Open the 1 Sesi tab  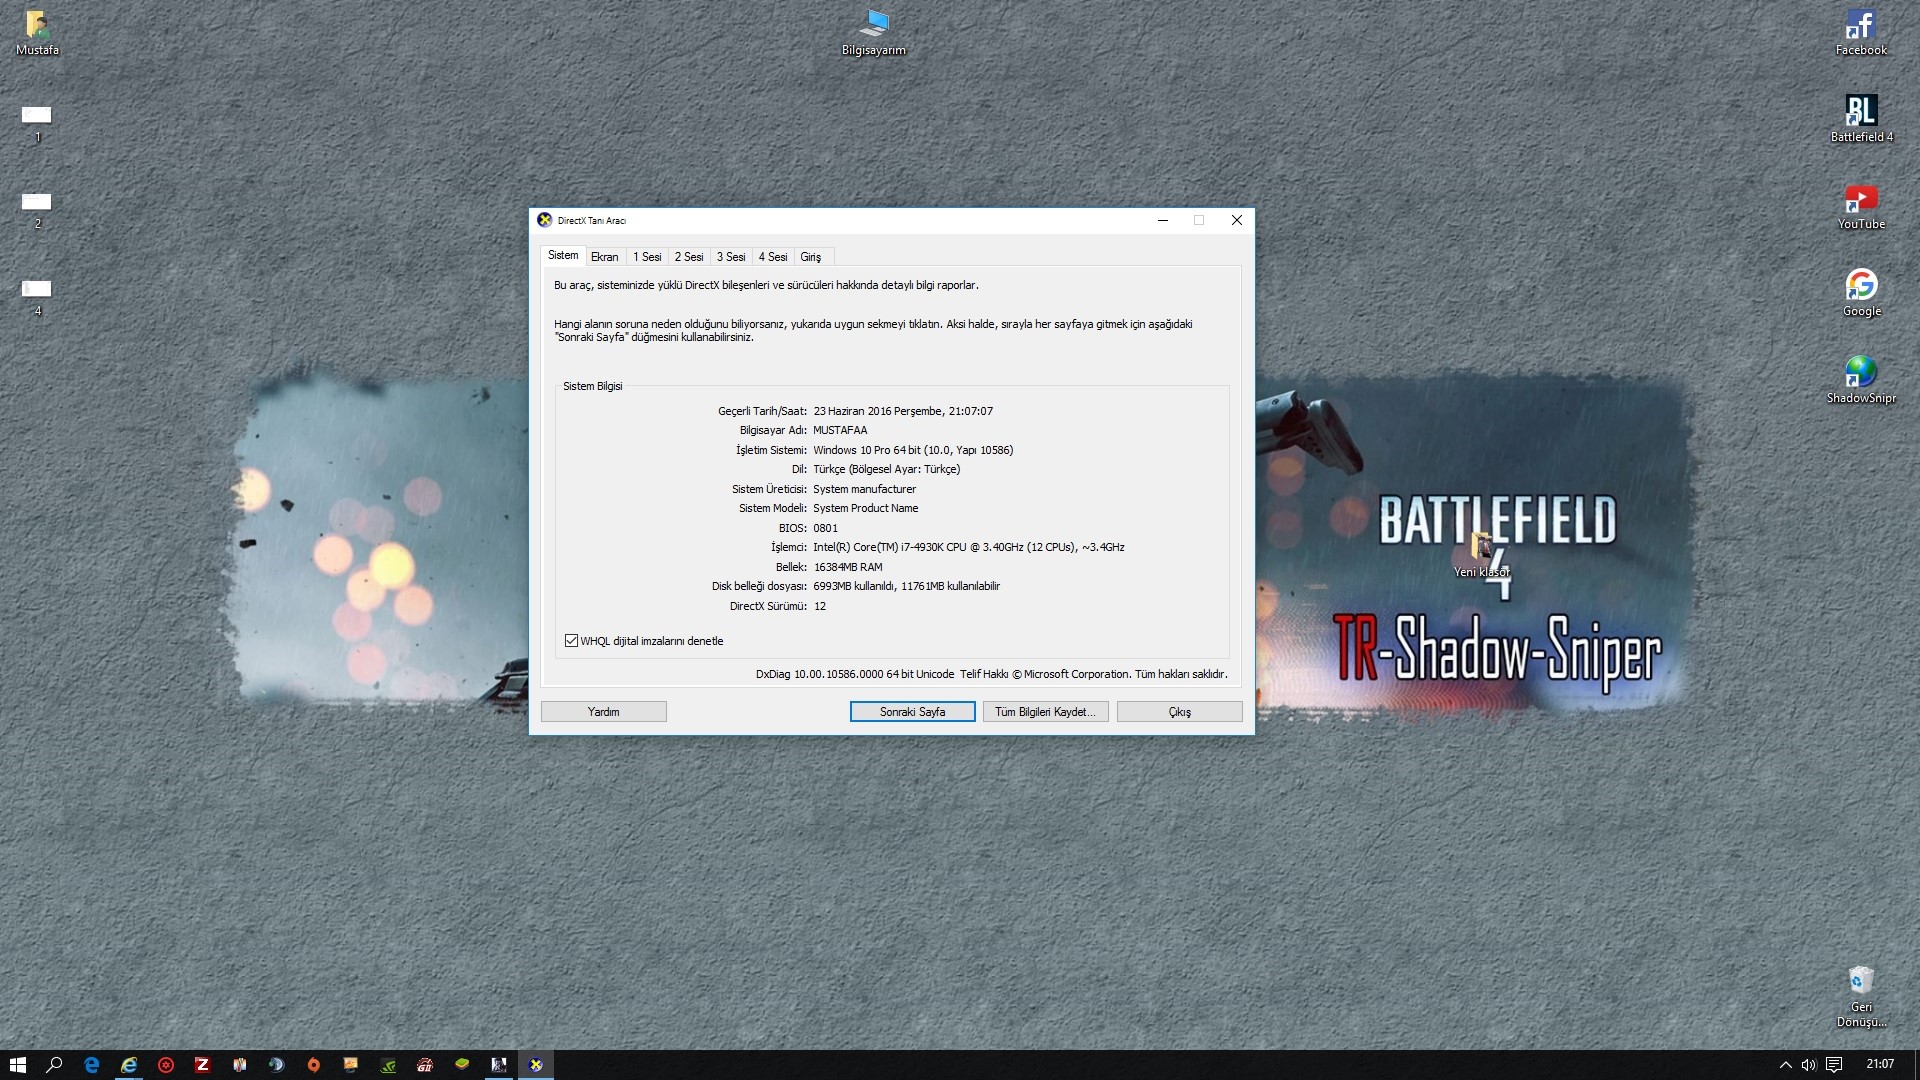[647, 257]
